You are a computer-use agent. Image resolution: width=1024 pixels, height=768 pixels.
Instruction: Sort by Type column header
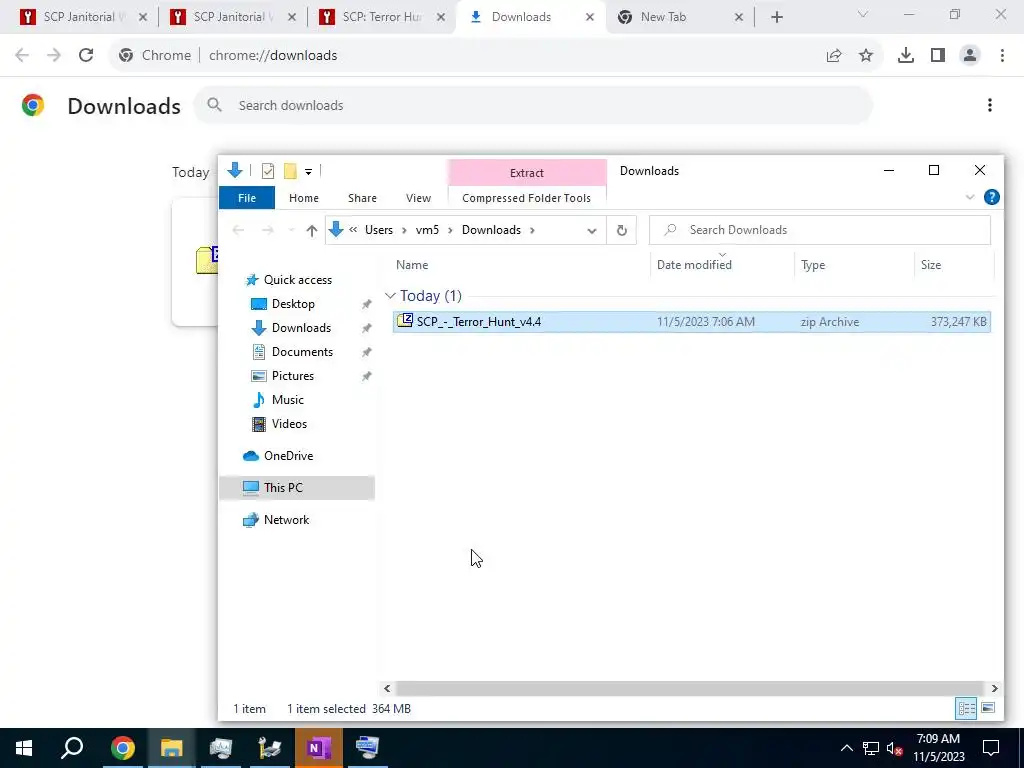pos(813,264)
